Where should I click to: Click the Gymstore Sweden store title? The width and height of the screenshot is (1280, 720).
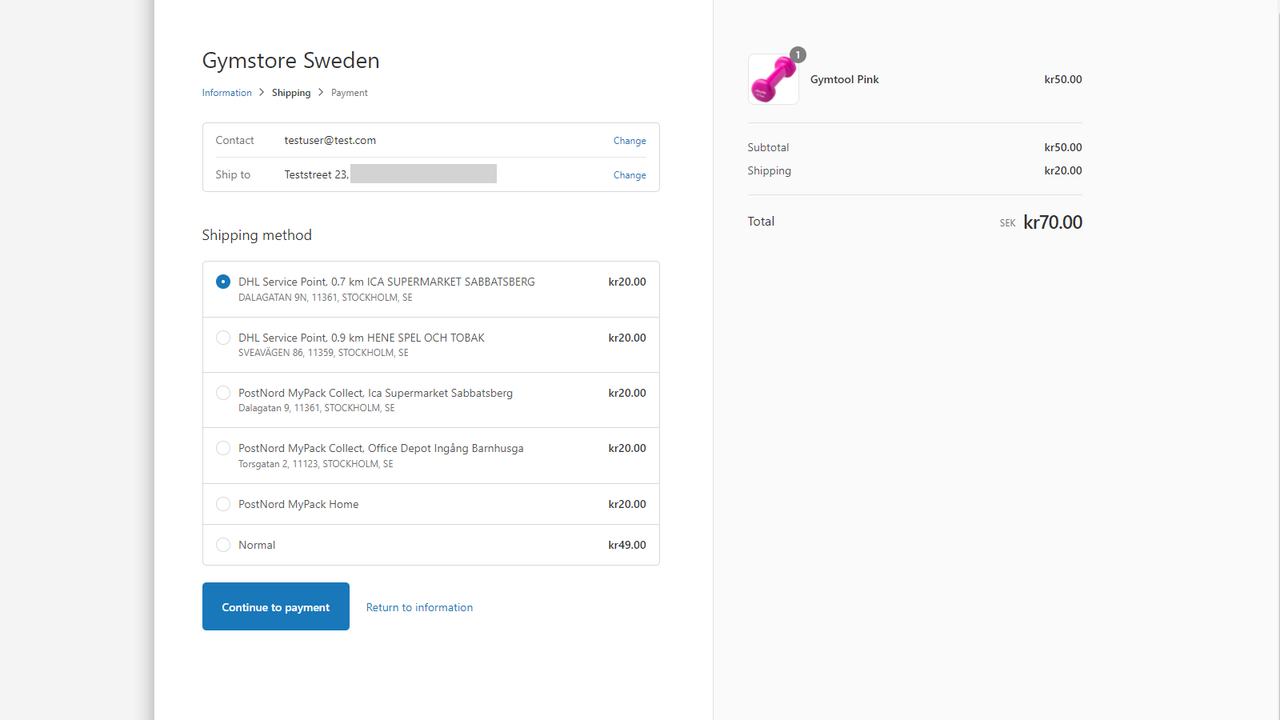coord(291,60)
